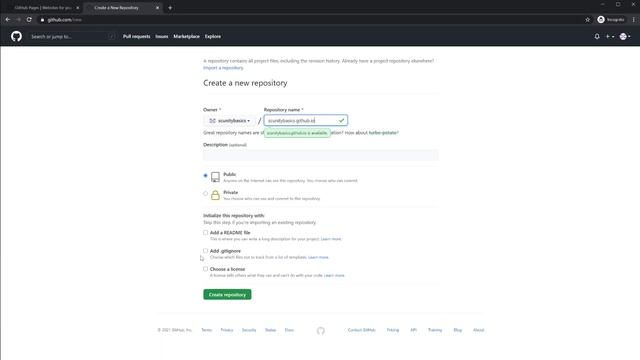Open the Explore page
The height and width of the screenshot is (360, 640).
click(213, 36)
